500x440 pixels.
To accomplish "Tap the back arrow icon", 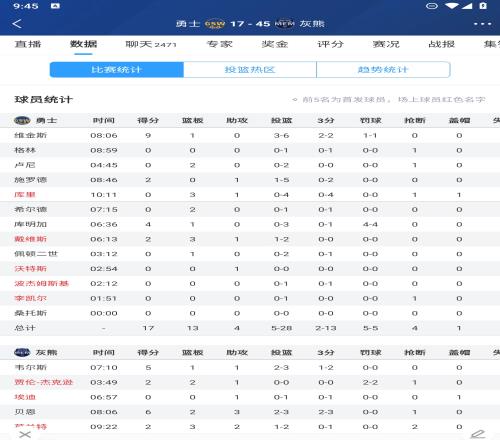I will pyautogui.click(x=17, y=24).
